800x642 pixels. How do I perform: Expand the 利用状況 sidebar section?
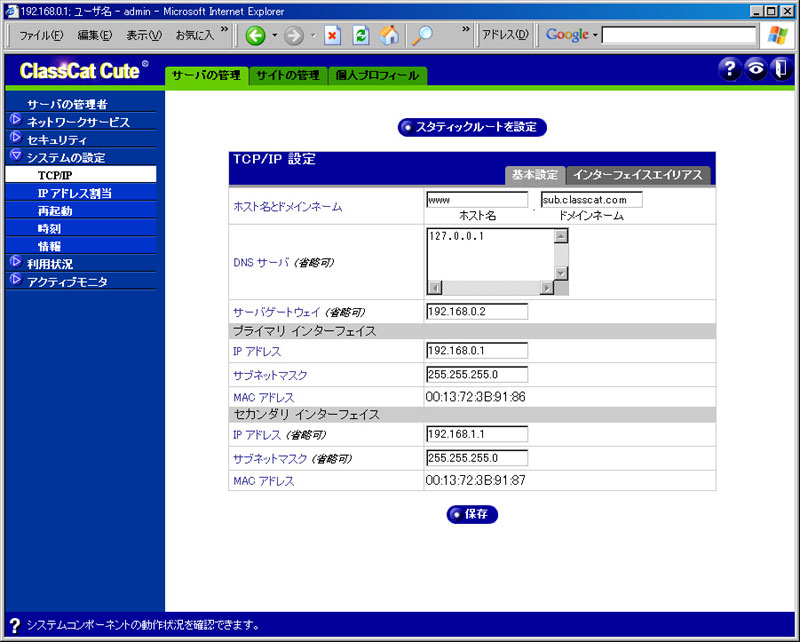[16, 262]
